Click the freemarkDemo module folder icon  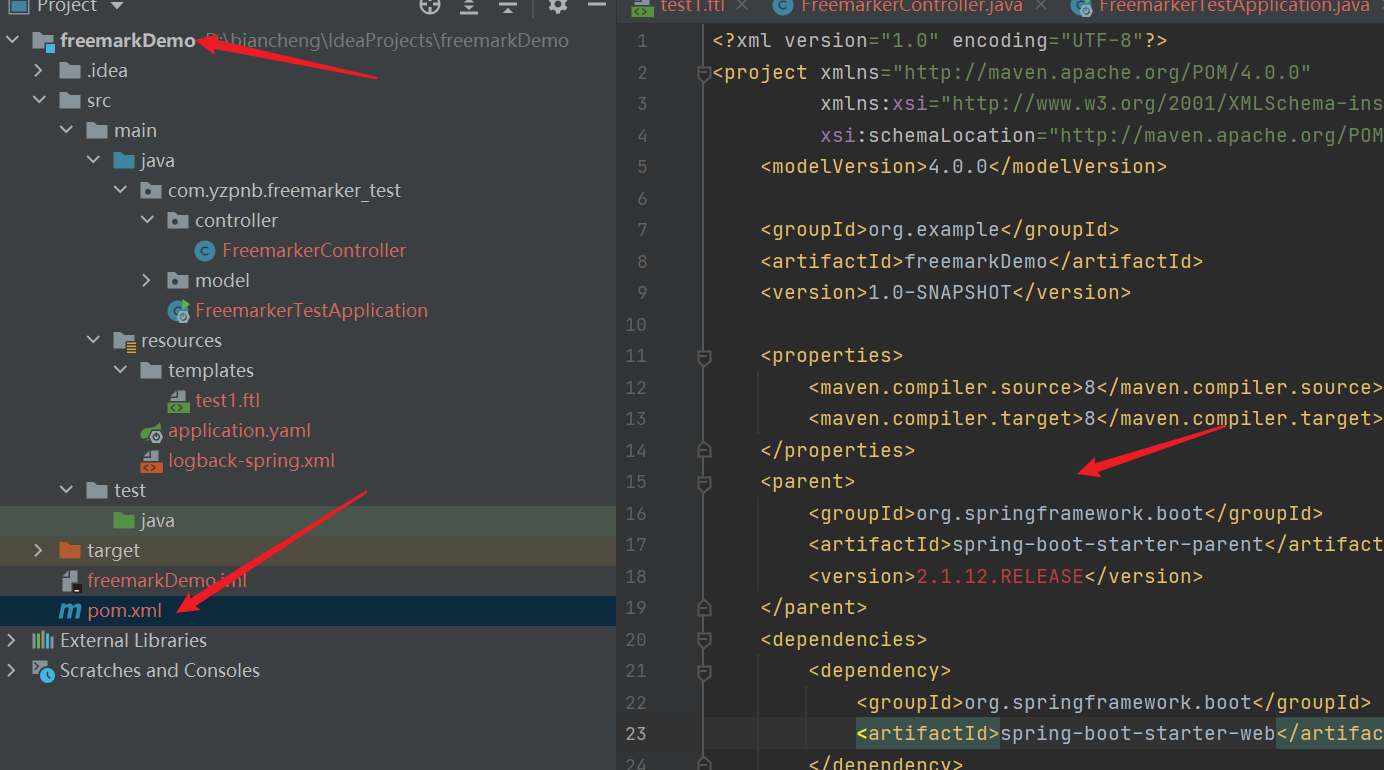[44, 42]
